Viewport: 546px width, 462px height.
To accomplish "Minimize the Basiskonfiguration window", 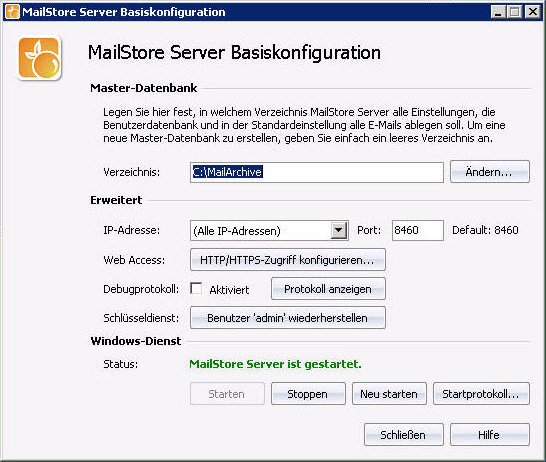I will click(498, 12).
